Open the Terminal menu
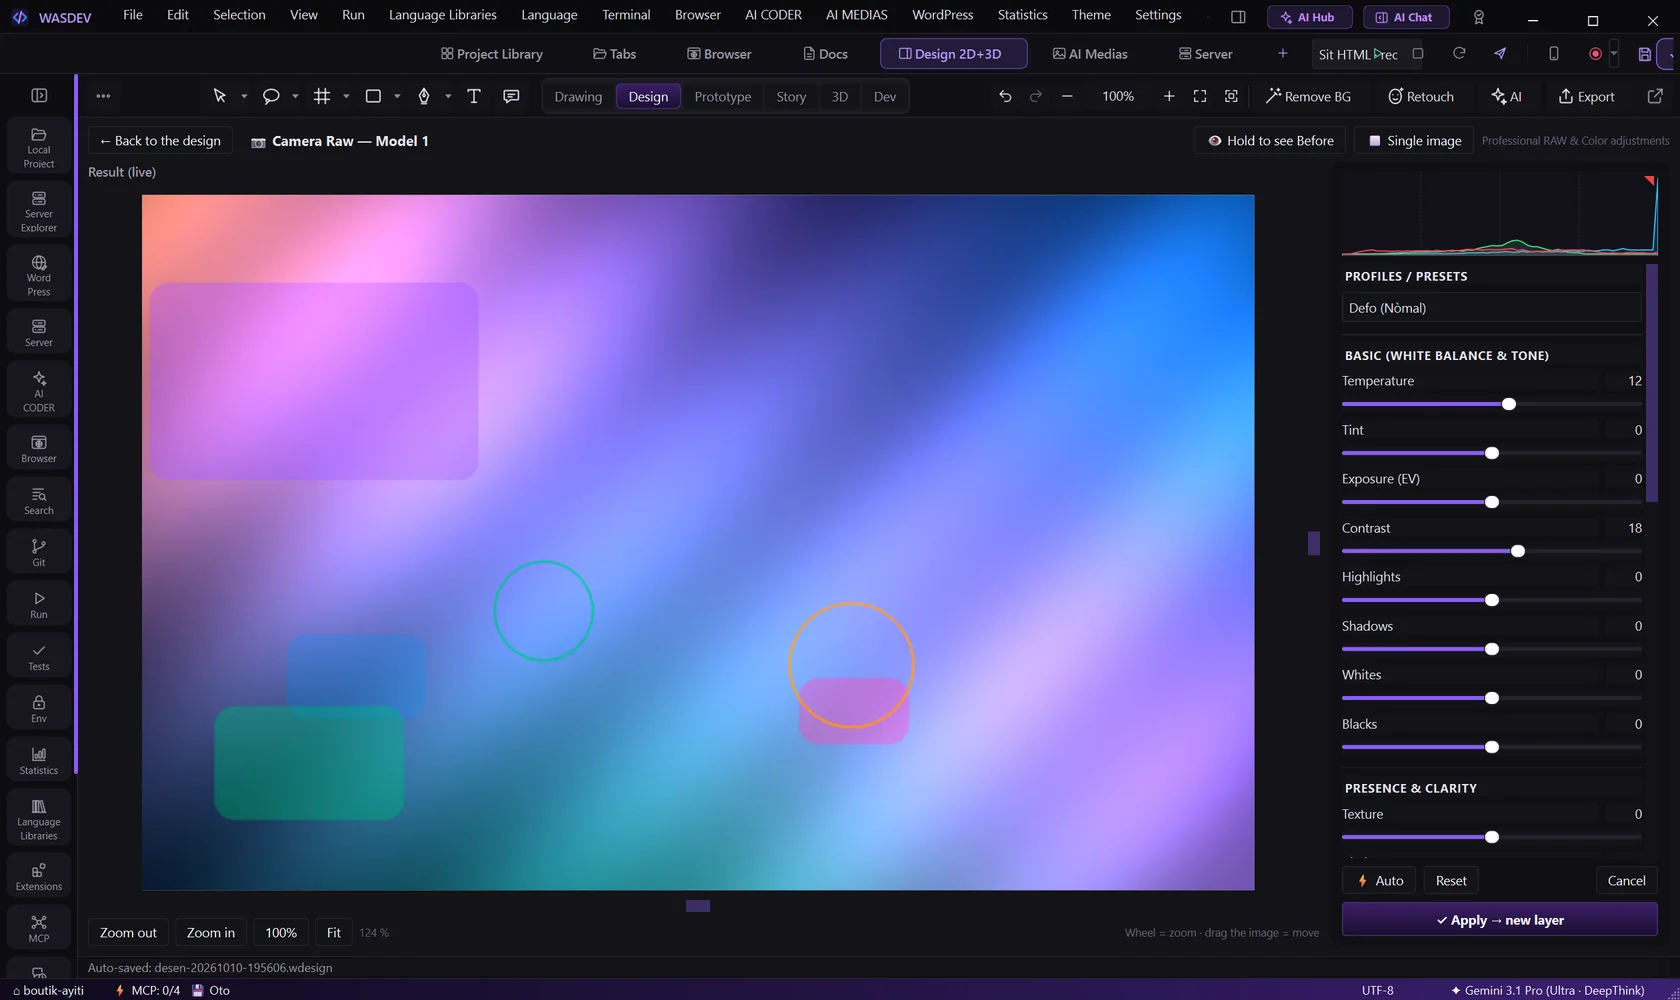Image resolution: width=1680 pixels, height=1000 pixels. click(x=626, y=15)
